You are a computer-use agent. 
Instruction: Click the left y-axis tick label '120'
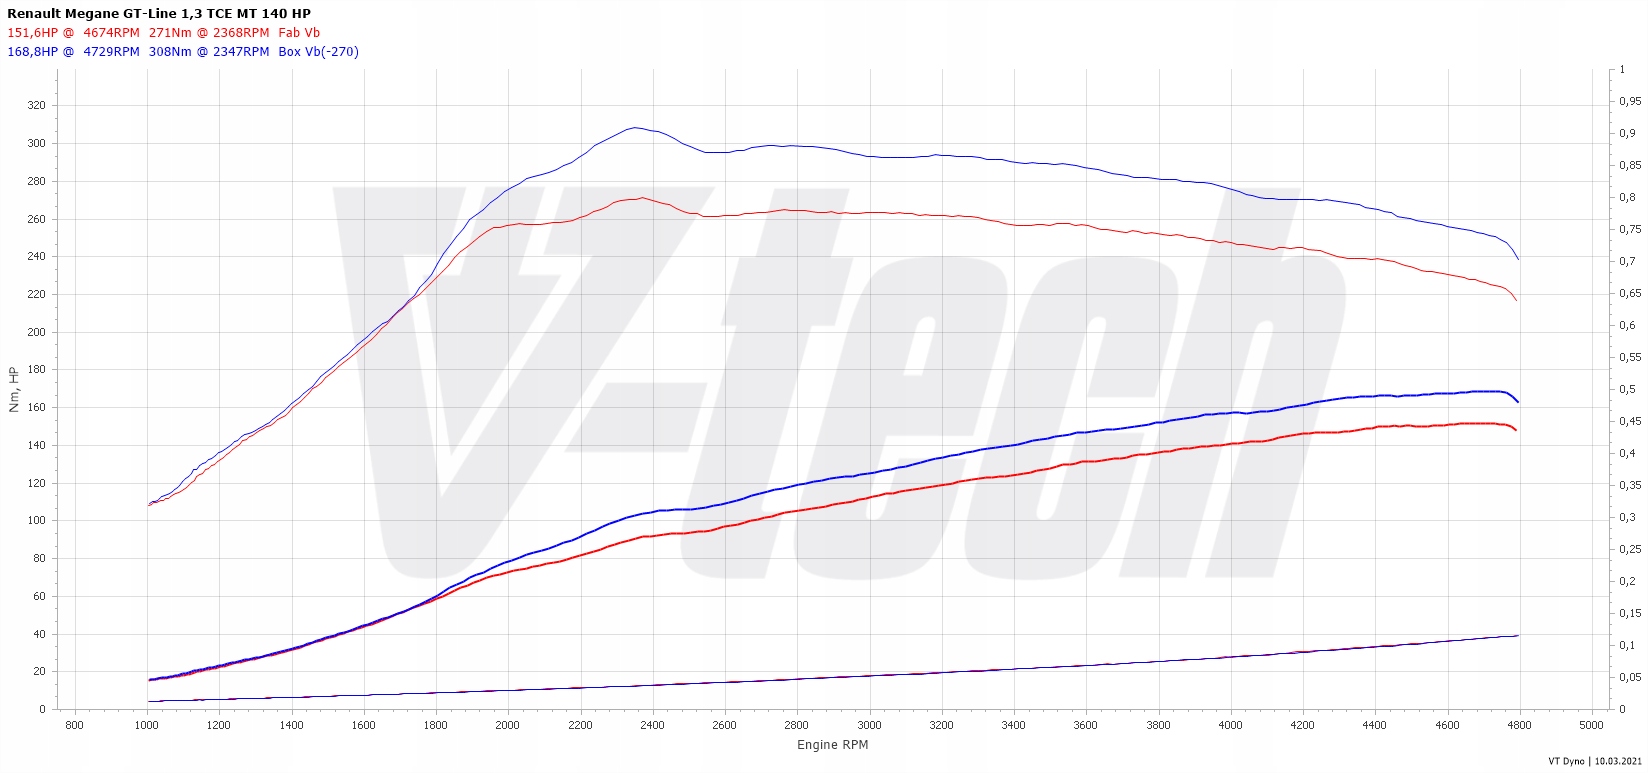(x=36, y=484)
